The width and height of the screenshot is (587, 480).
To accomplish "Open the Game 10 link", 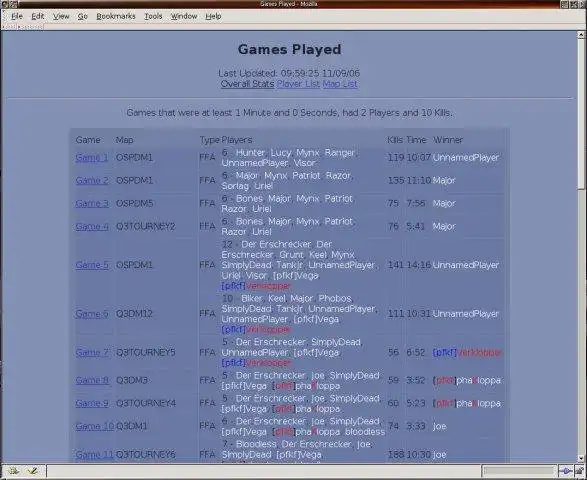I will coord(95,426).
